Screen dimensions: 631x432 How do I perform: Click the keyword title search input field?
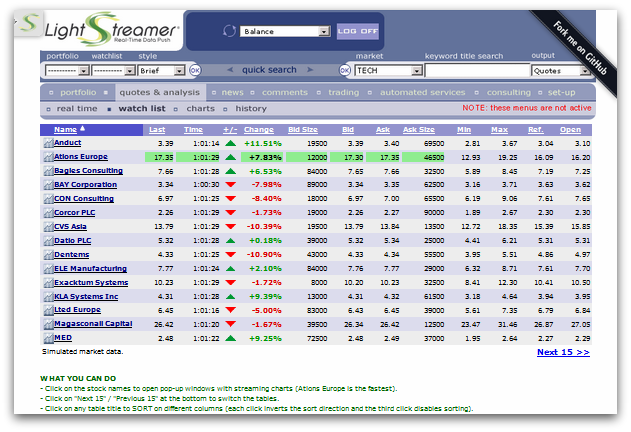point(477,71)
